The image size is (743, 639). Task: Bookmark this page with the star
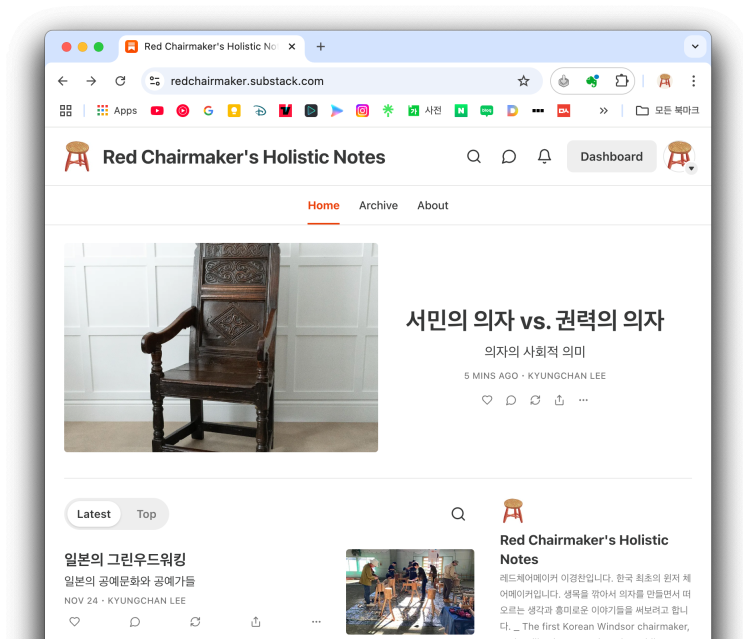(523, 81)
